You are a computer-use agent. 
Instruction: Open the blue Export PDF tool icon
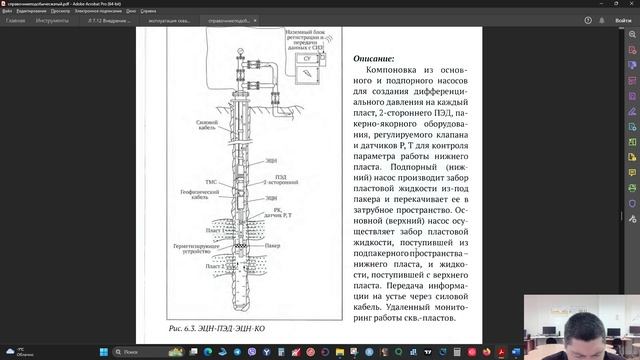[x=632, y=127]
